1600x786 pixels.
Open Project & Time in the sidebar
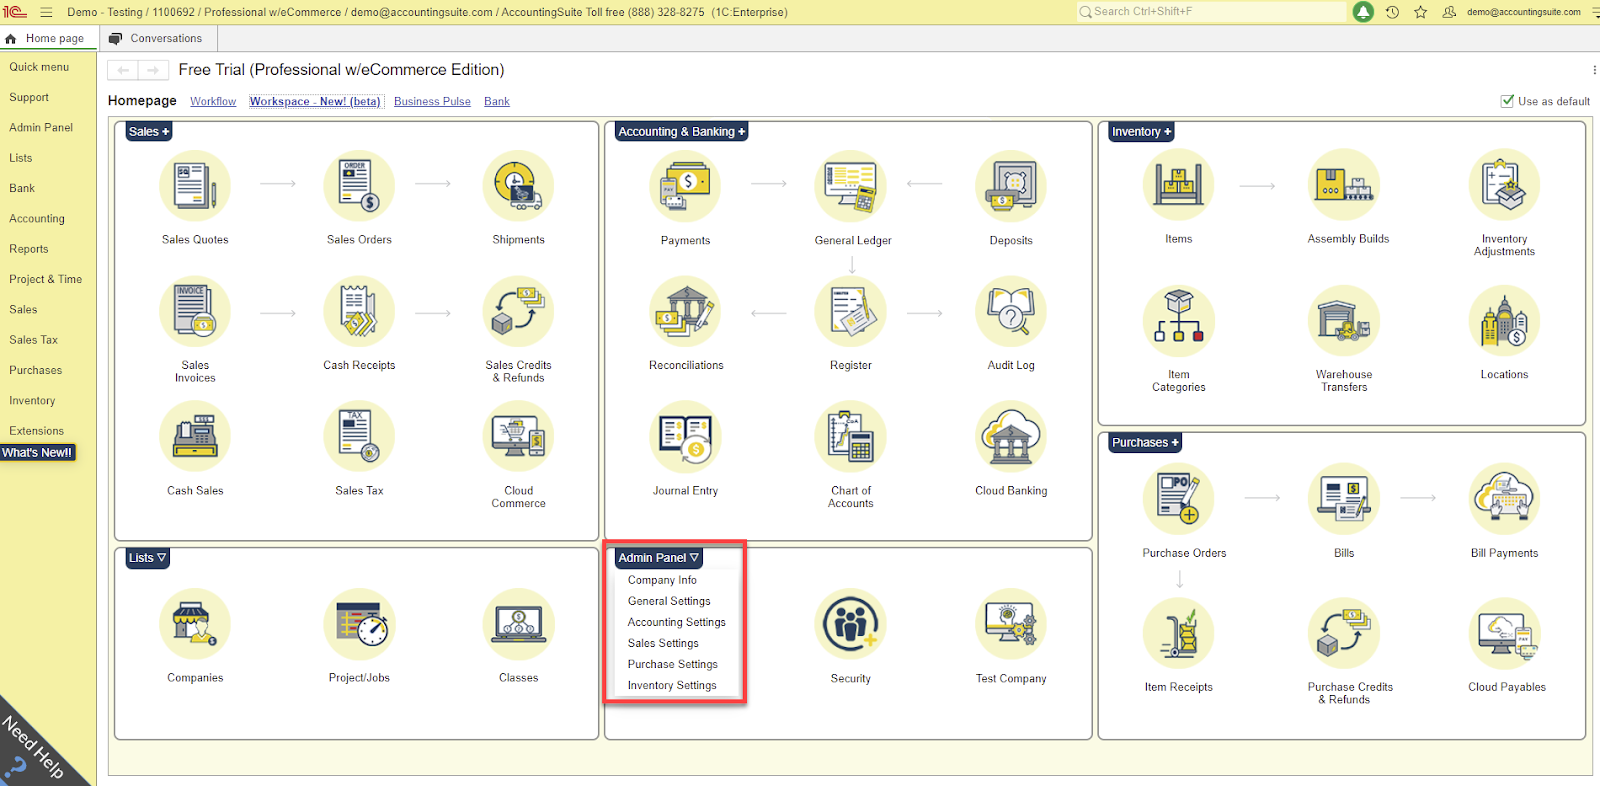tap(46, 279)
